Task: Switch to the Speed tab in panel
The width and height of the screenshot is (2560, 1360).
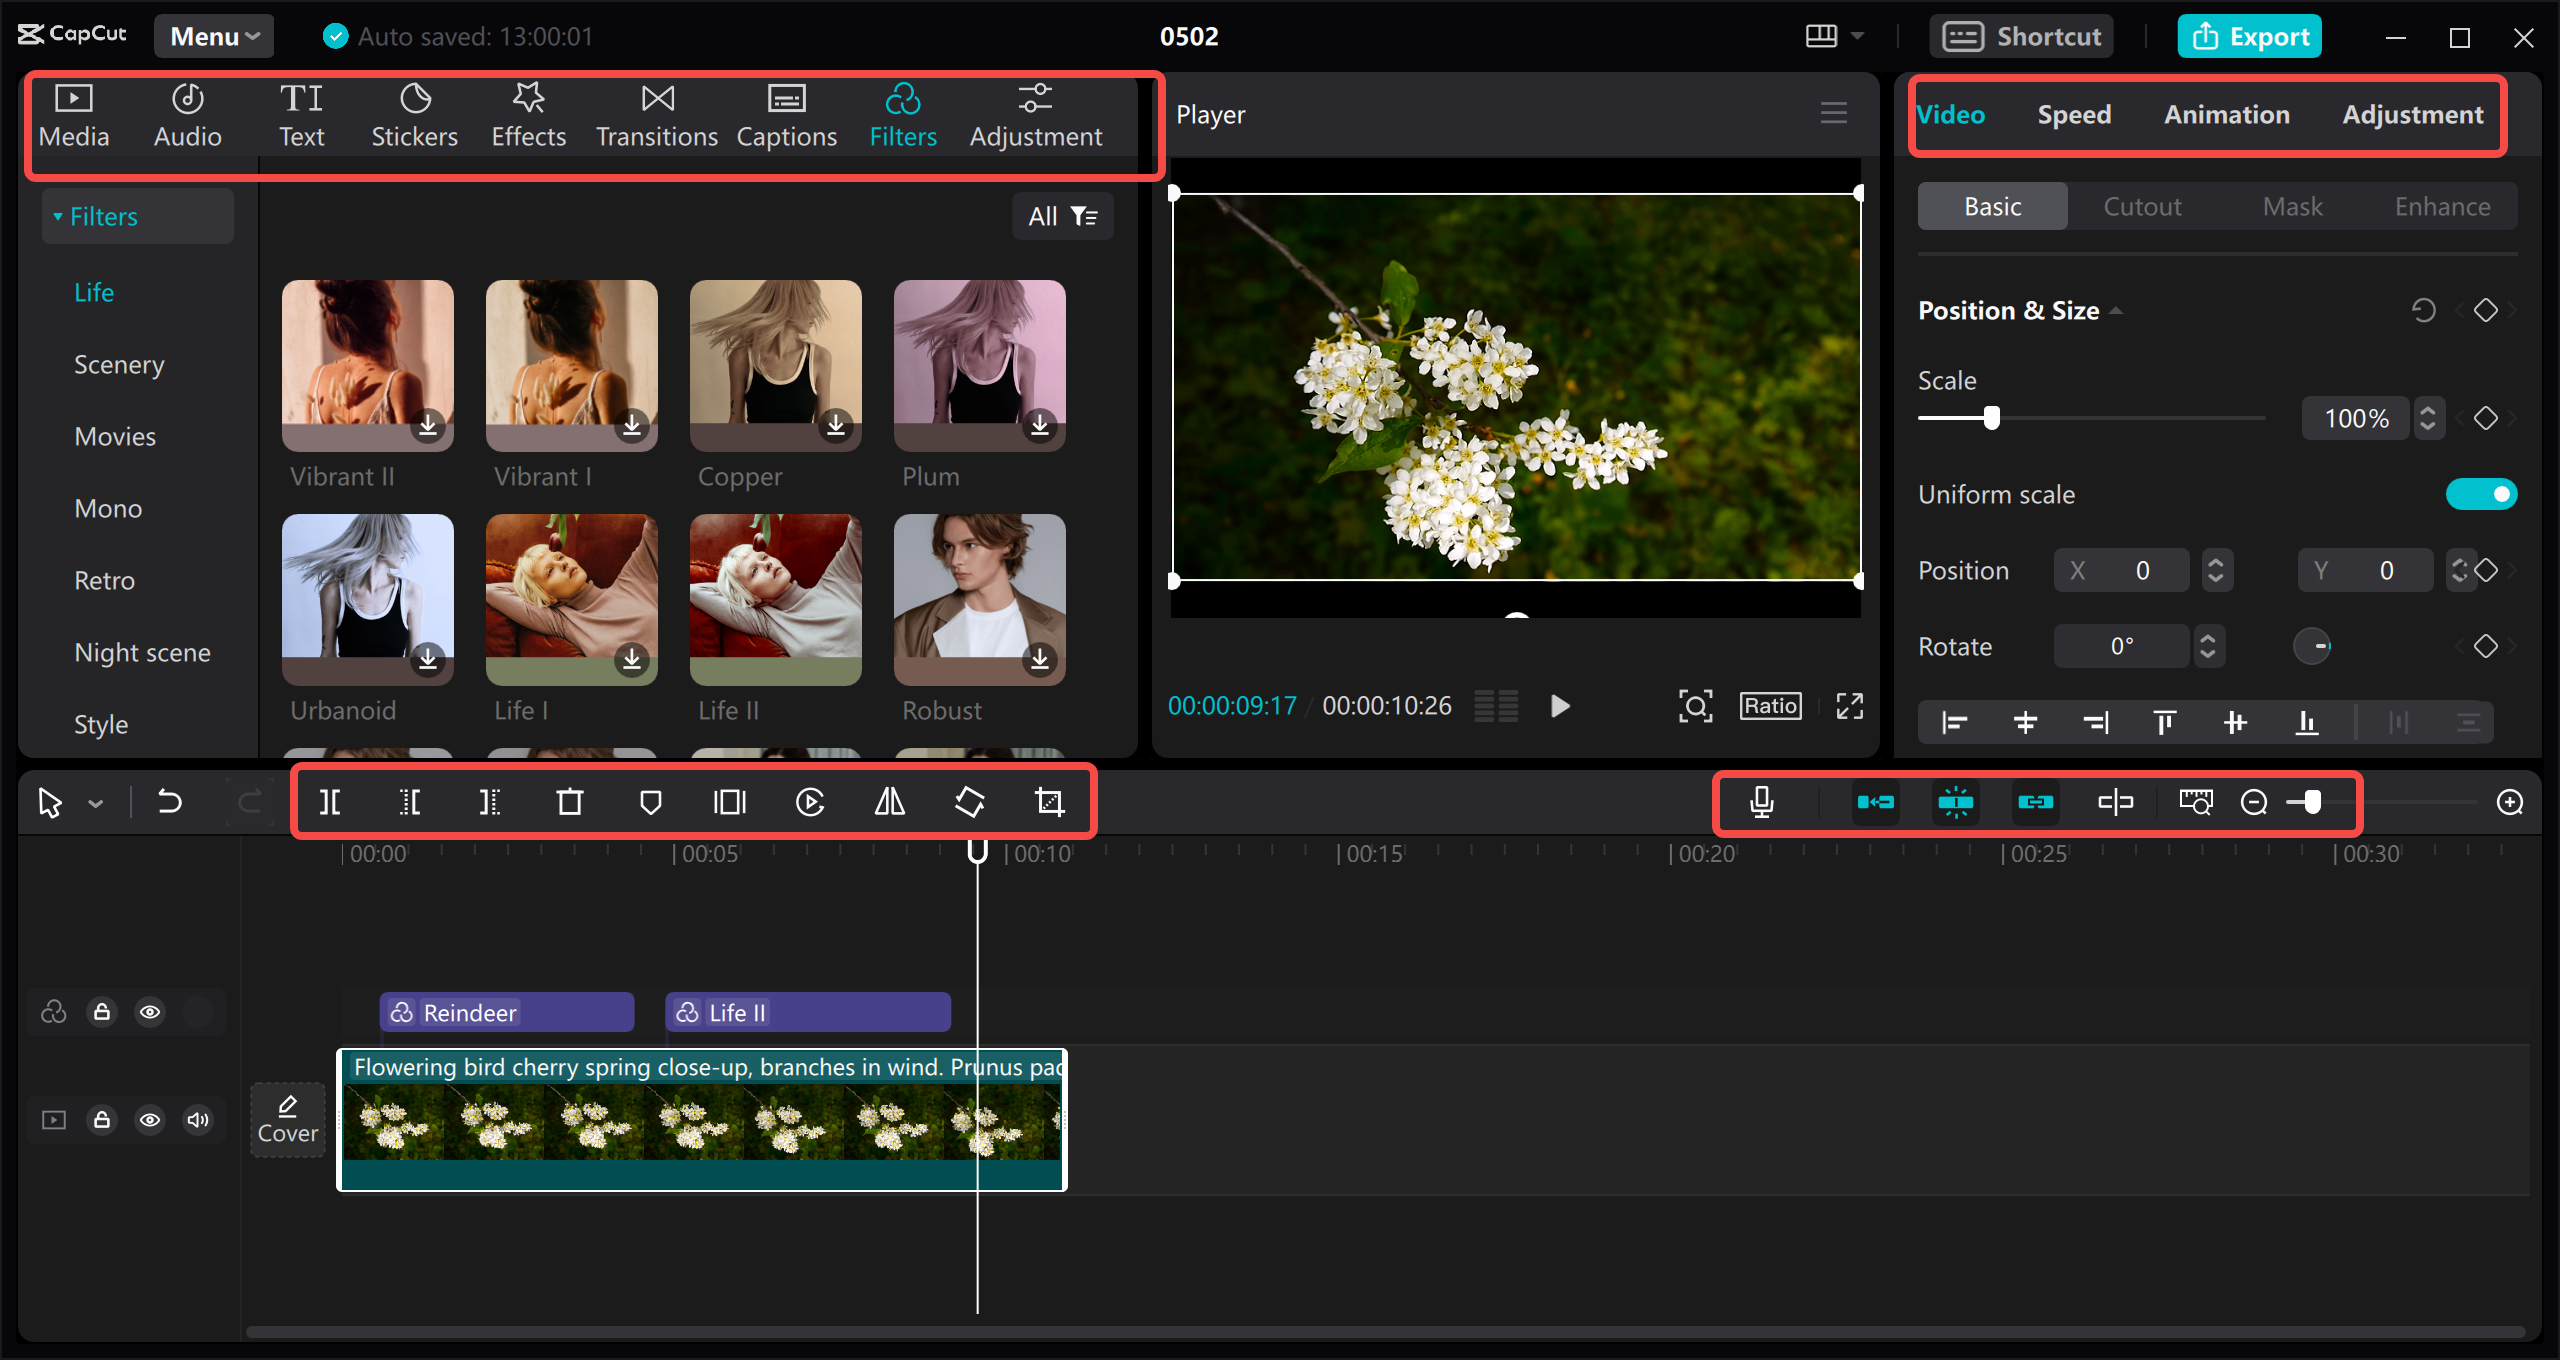Action: (x=2072, y=115)
